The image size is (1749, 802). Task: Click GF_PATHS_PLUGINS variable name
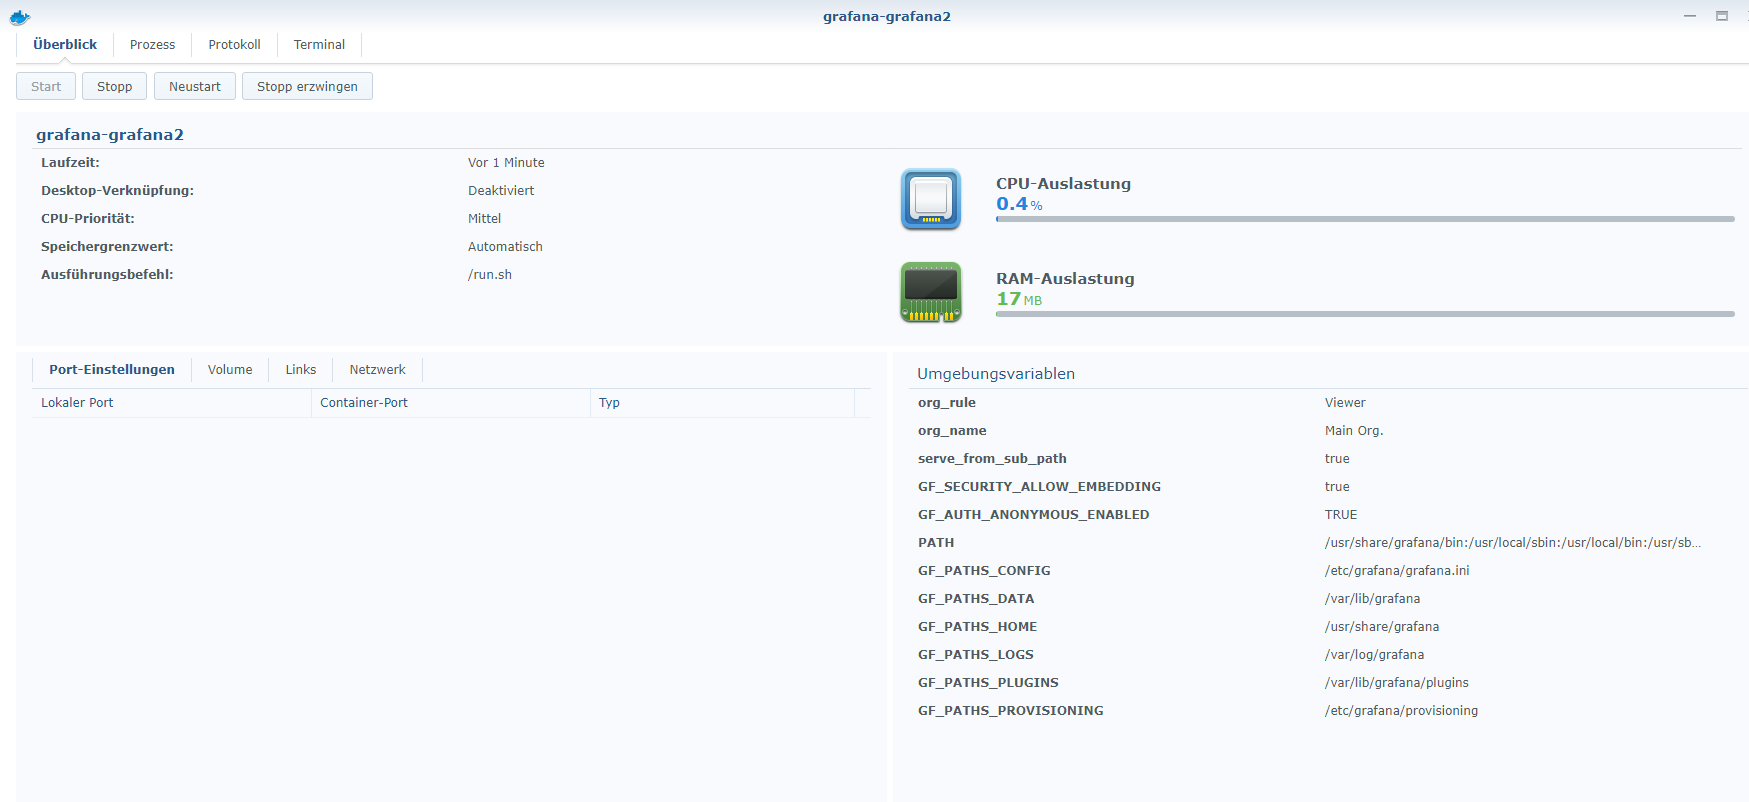tap(988, 682)
